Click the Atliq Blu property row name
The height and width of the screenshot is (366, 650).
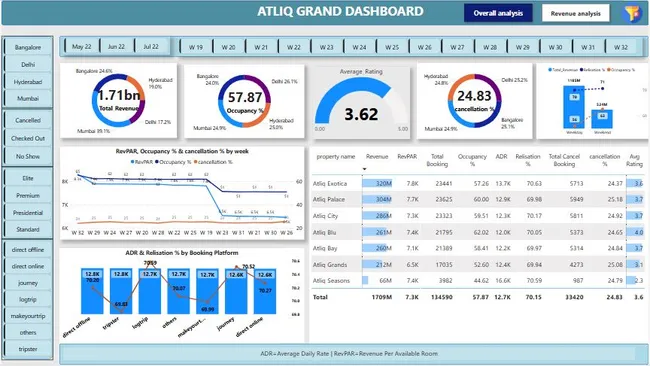click(324, 233)
